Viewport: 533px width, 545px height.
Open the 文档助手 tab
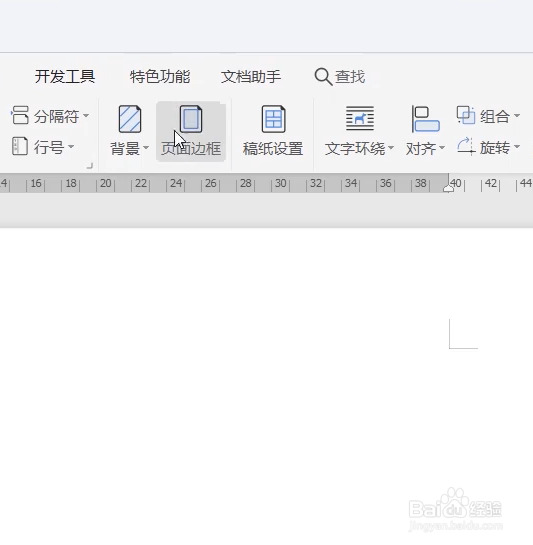(251, 76)
